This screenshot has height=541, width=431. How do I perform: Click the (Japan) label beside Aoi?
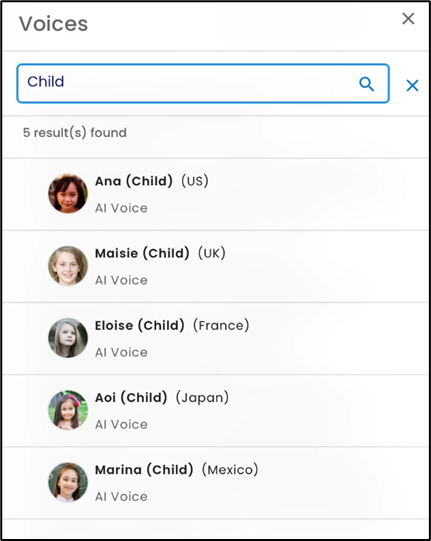tap(202, 397)
